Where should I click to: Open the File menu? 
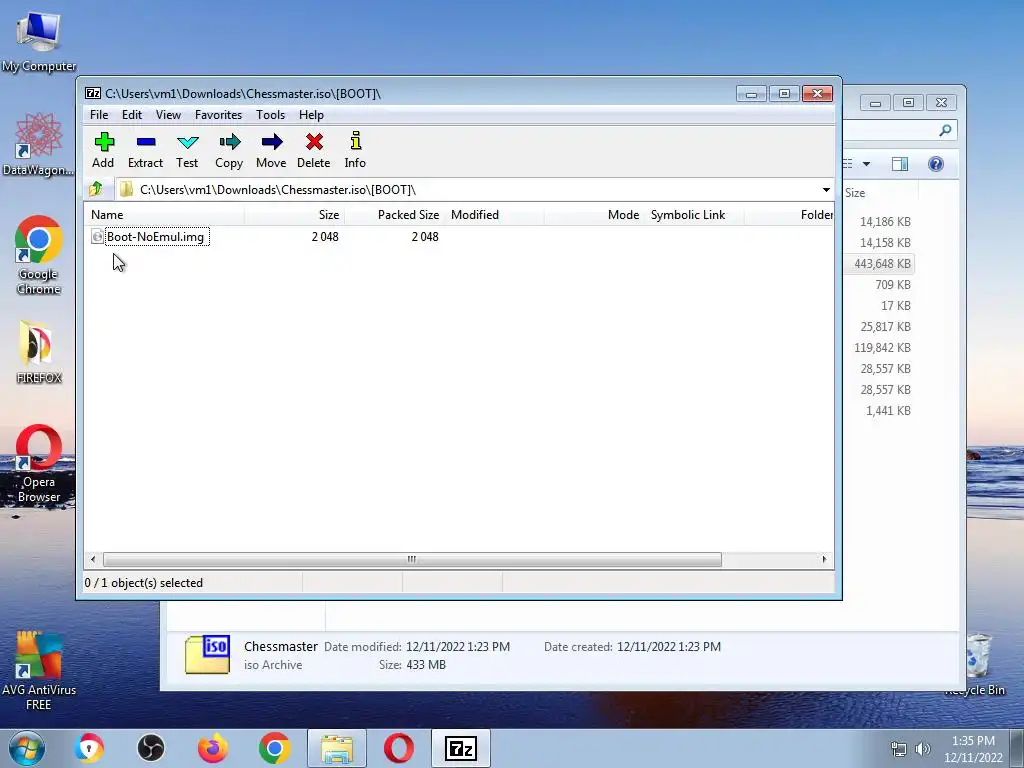point(99,115)
